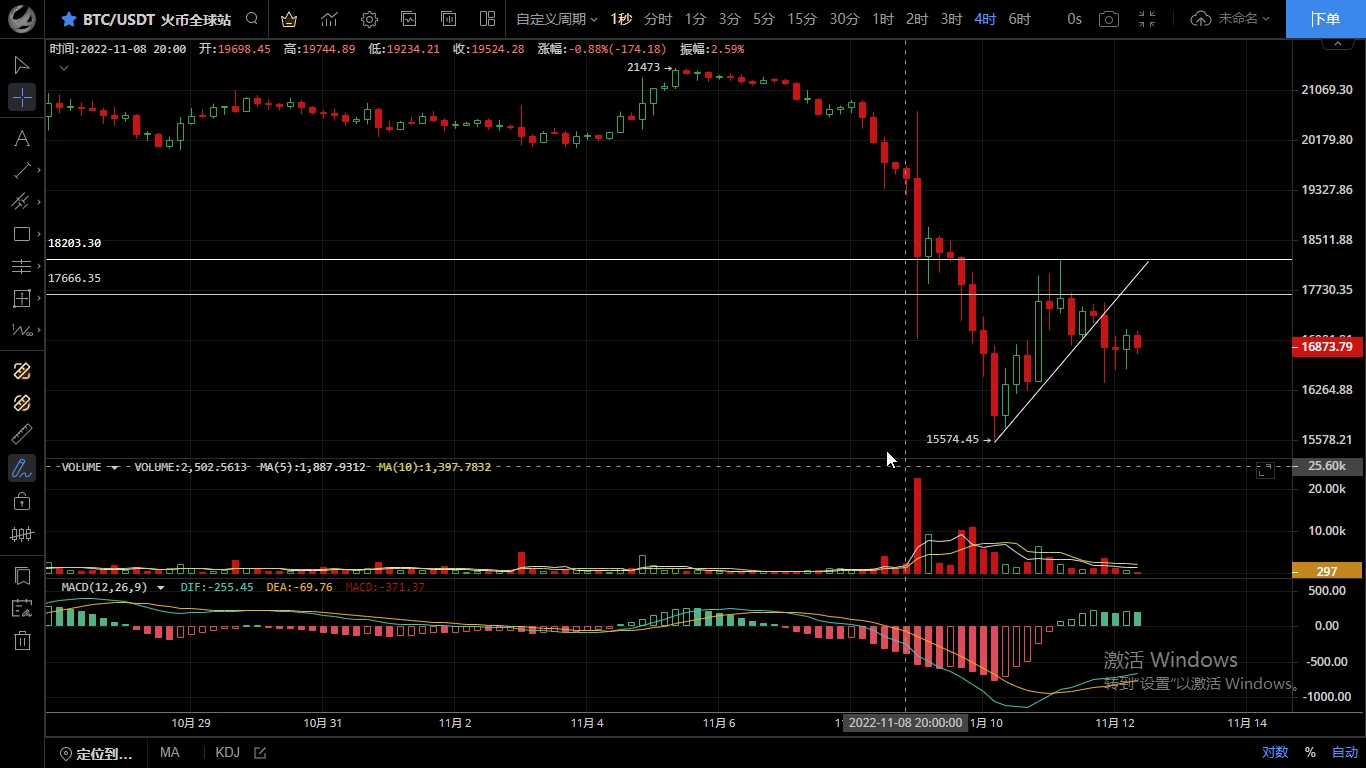The height and width of the screenshot is (768, 1366).
Task: Select the grid box tool
Action: [x=22, y=298]
